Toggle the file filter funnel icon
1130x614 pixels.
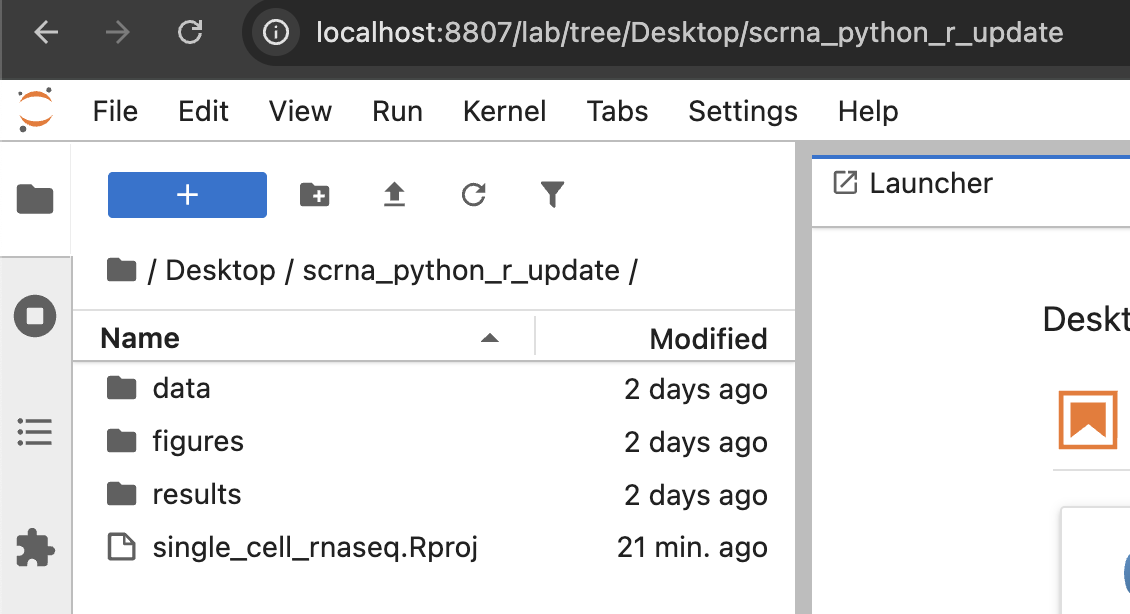click(x=552, y=195)
